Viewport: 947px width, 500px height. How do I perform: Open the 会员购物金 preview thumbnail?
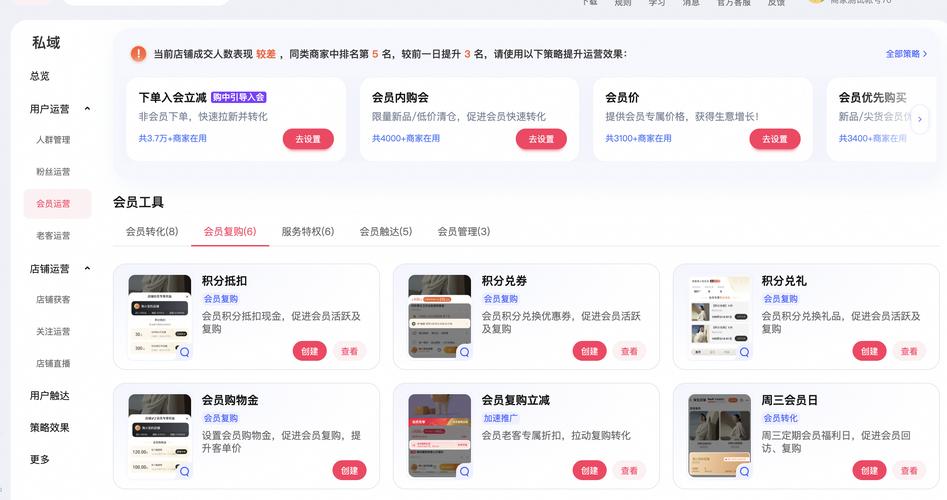[160, 435]
